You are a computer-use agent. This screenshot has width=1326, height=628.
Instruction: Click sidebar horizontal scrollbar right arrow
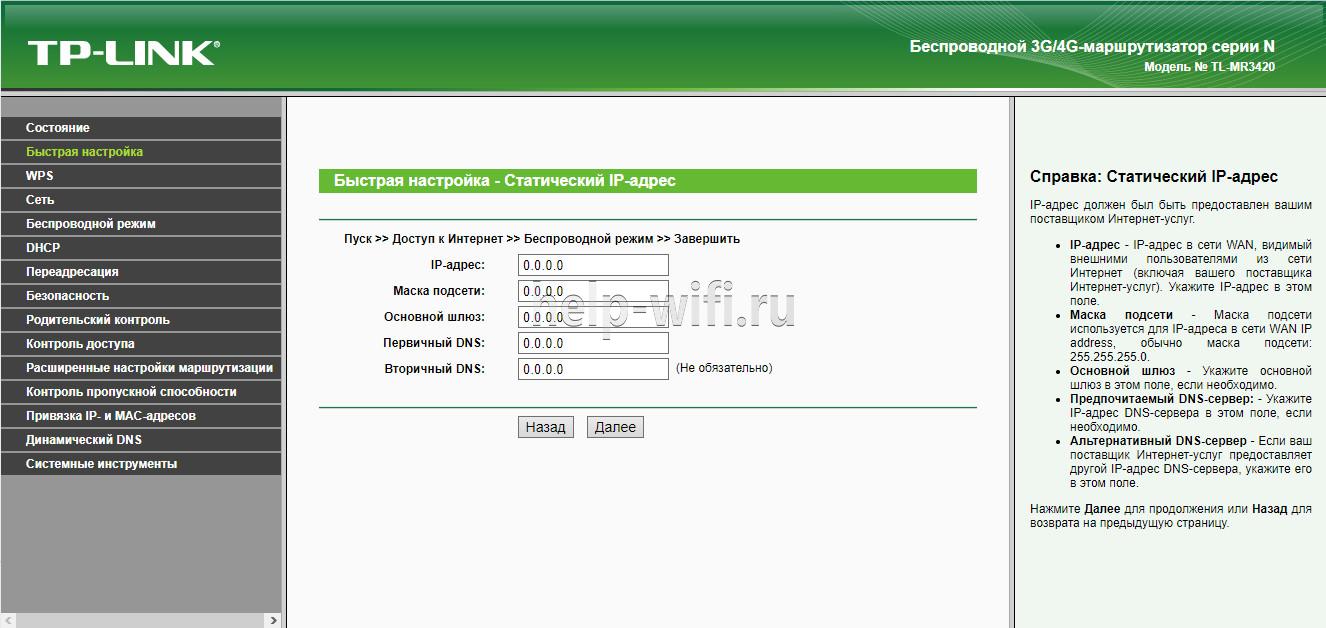click(x=274, y=620)
